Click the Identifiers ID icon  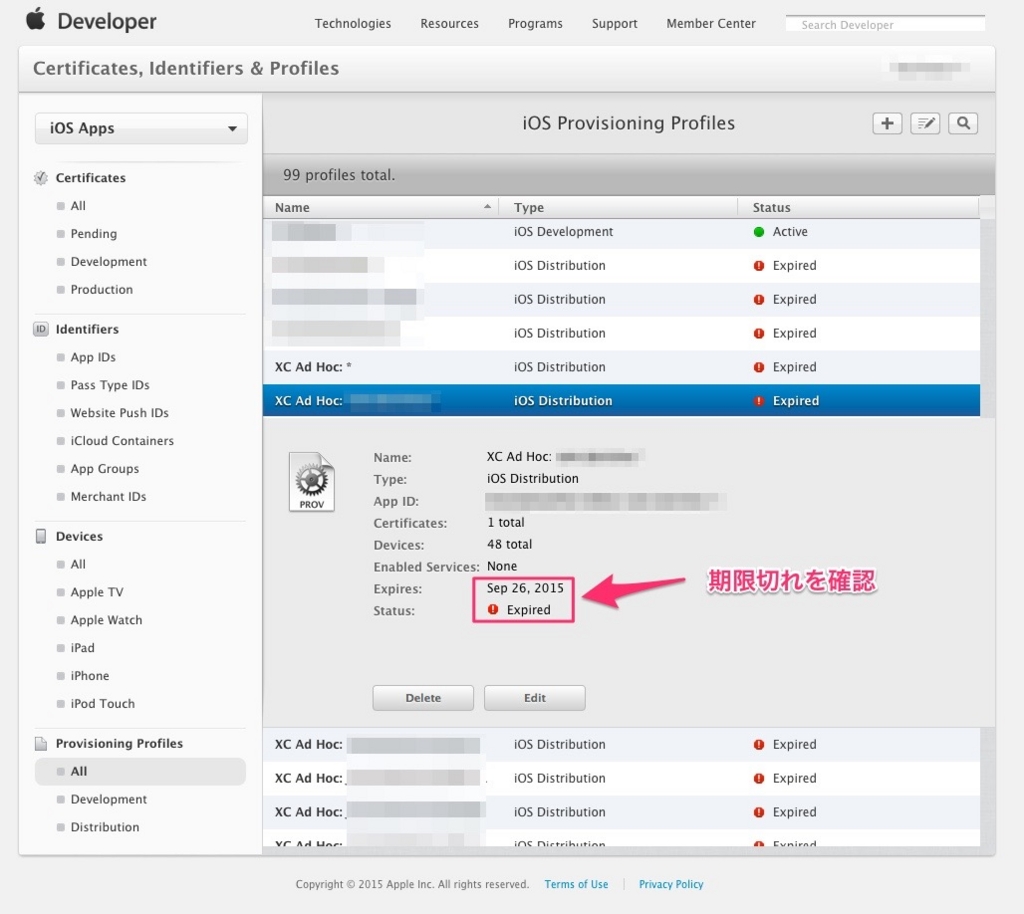tap(40, 329)
